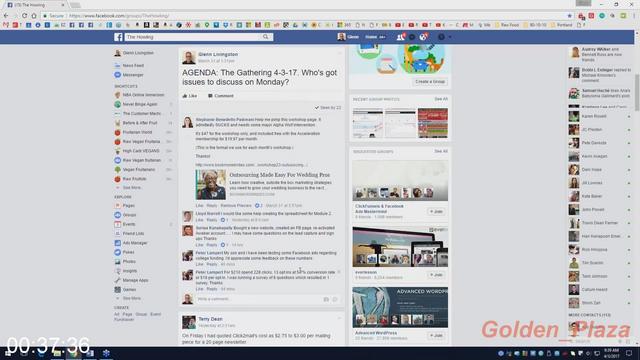This screenshot has width=640, height=360.
Task: Open options chevron on AGENDA post
Action: [339, 53]
